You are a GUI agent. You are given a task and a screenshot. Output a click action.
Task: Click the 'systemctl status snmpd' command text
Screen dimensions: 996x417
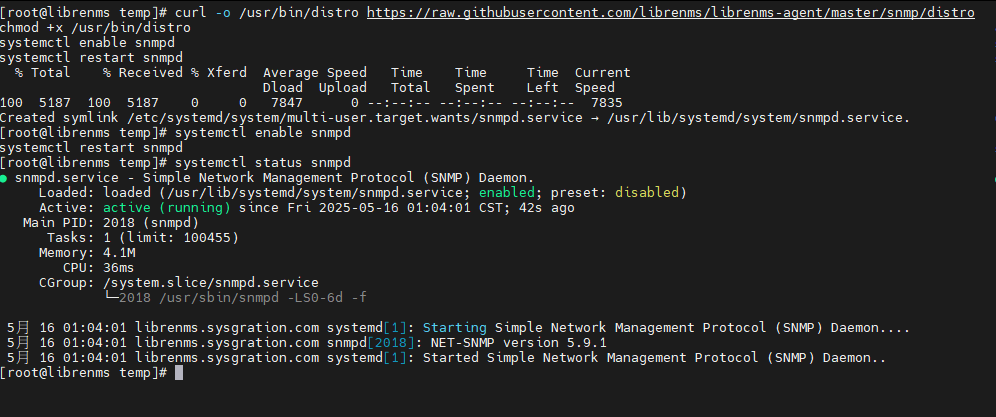click(262, 163)
